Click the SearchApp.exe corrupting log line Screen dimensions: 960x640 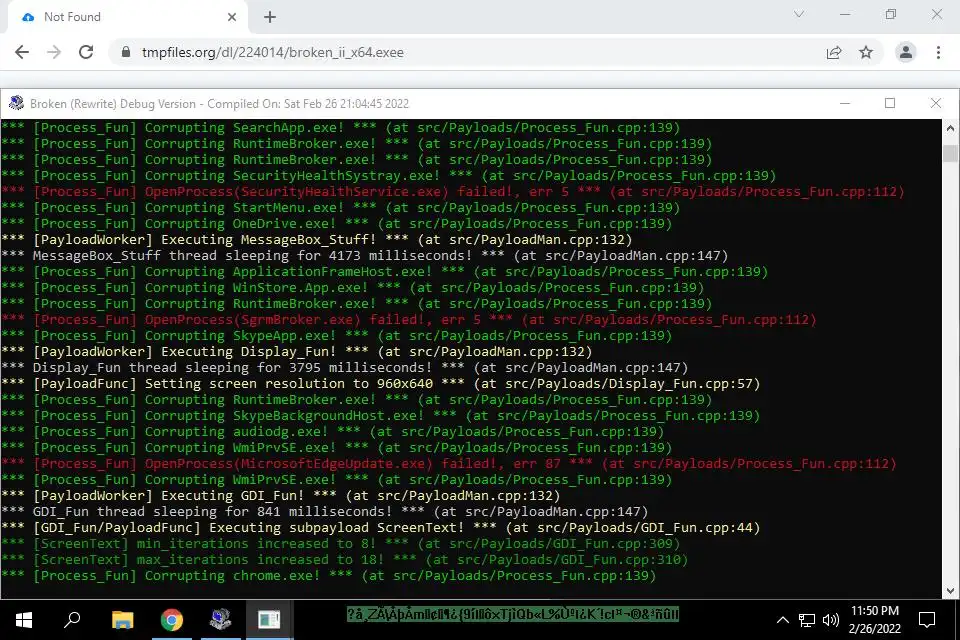pyautogui.click(x=340, y=128)
